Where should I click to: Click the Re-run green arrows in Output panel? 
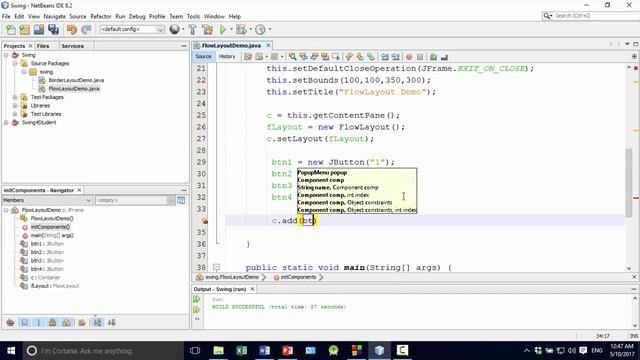(x=197, y=299)
